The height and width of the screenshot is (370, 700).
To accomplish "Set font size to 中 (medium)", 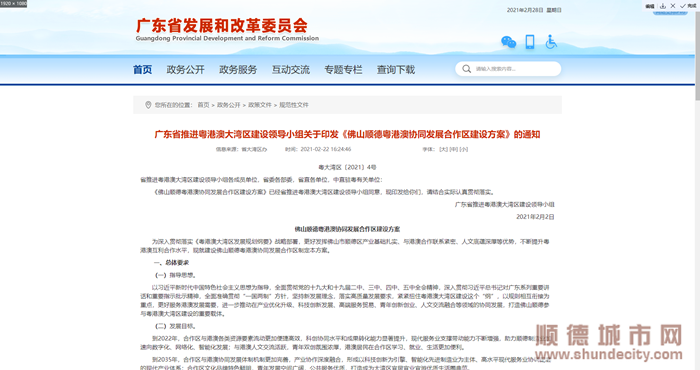I will click(x=454, y=149).
